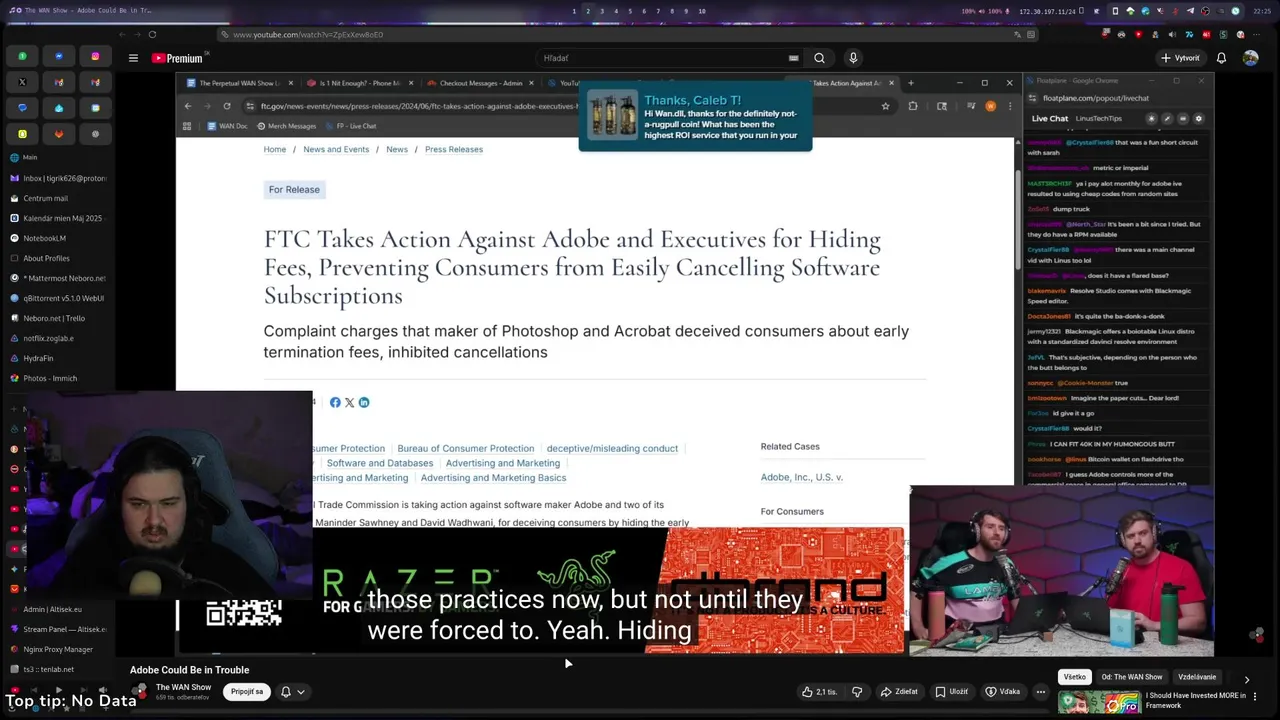The width and height of the screenshot is (1280, 720).
Task: Select the Od: The WAN Show chip
Action: tap(1132, 677)
